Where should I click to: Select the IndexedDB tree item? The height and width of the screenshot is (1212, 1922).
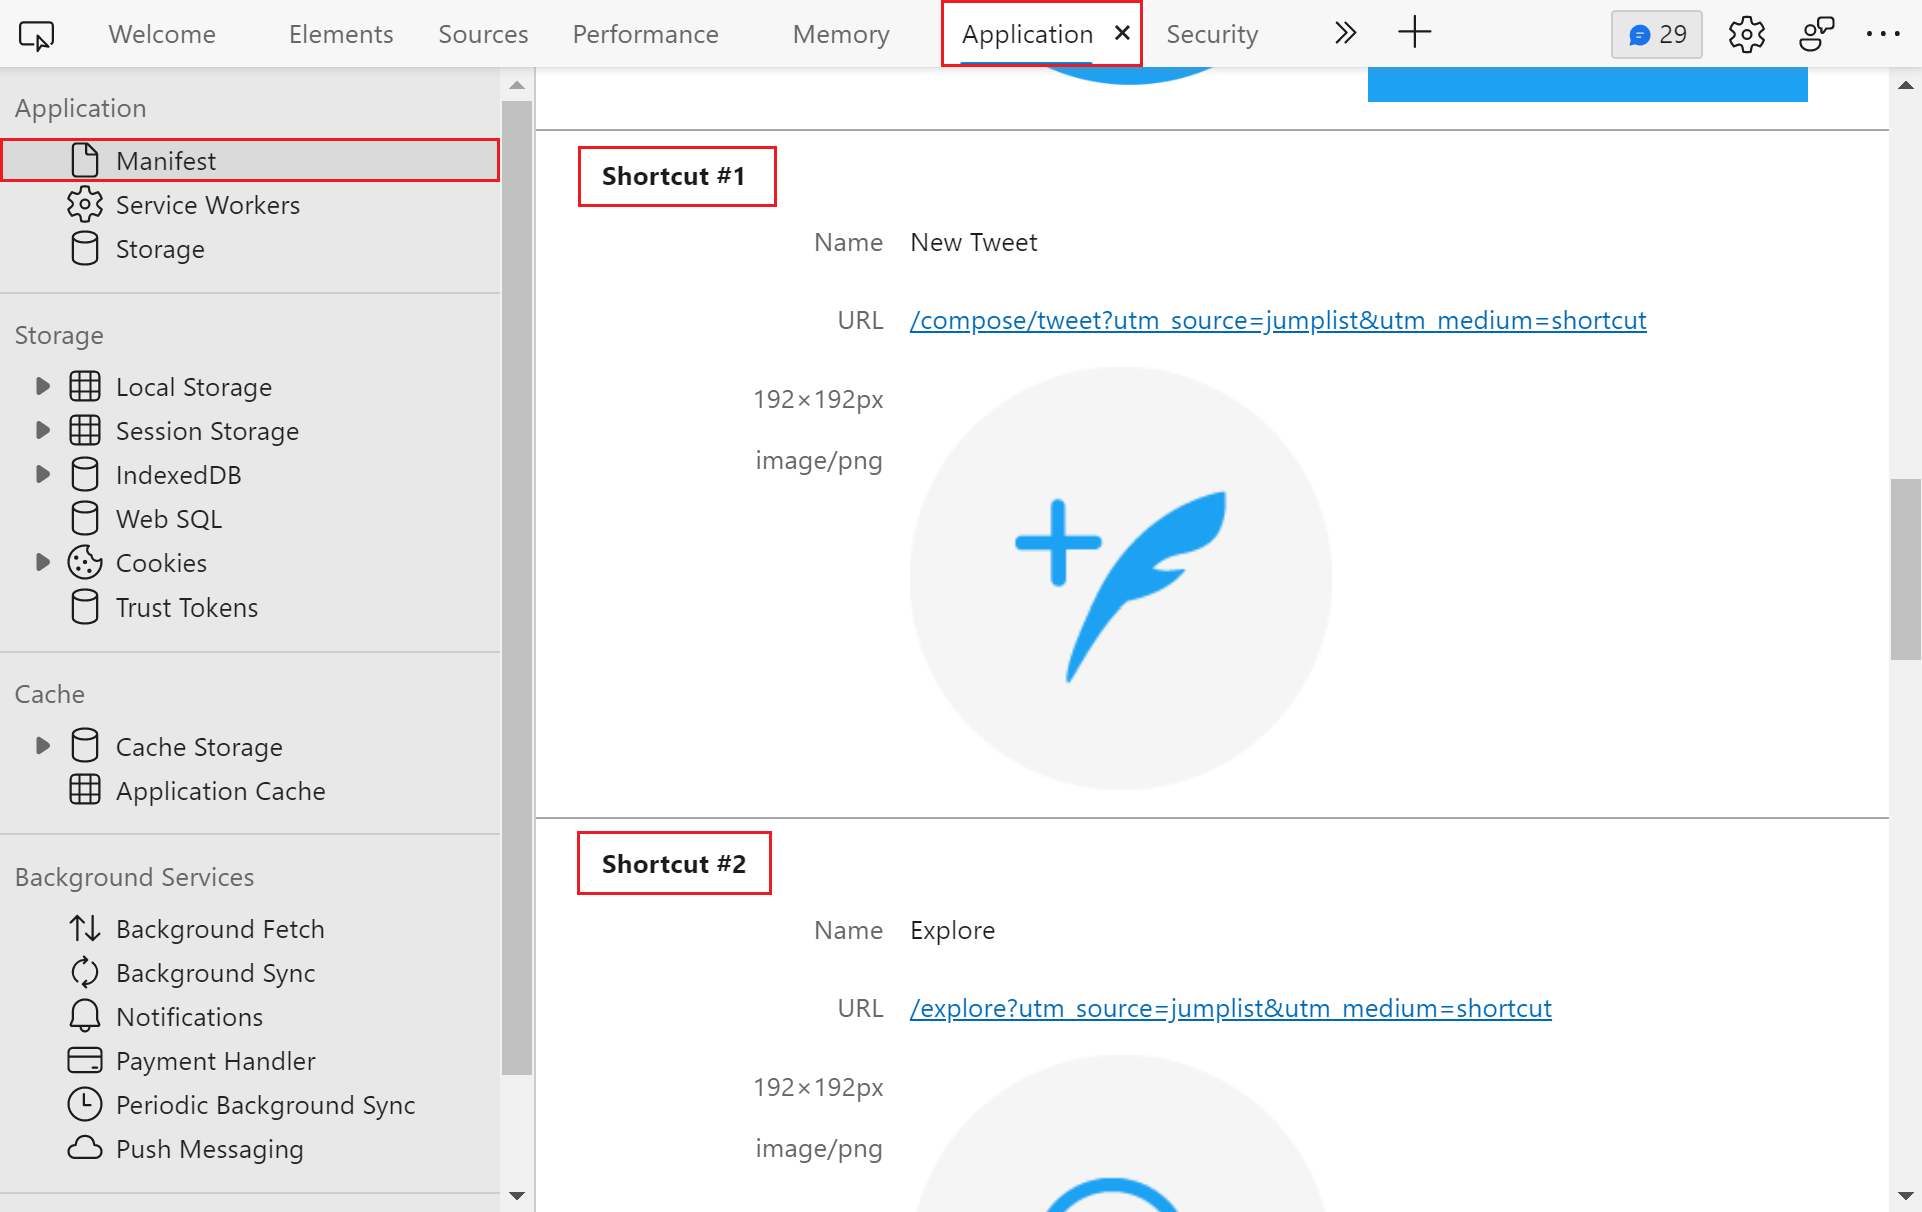point(179,475)
